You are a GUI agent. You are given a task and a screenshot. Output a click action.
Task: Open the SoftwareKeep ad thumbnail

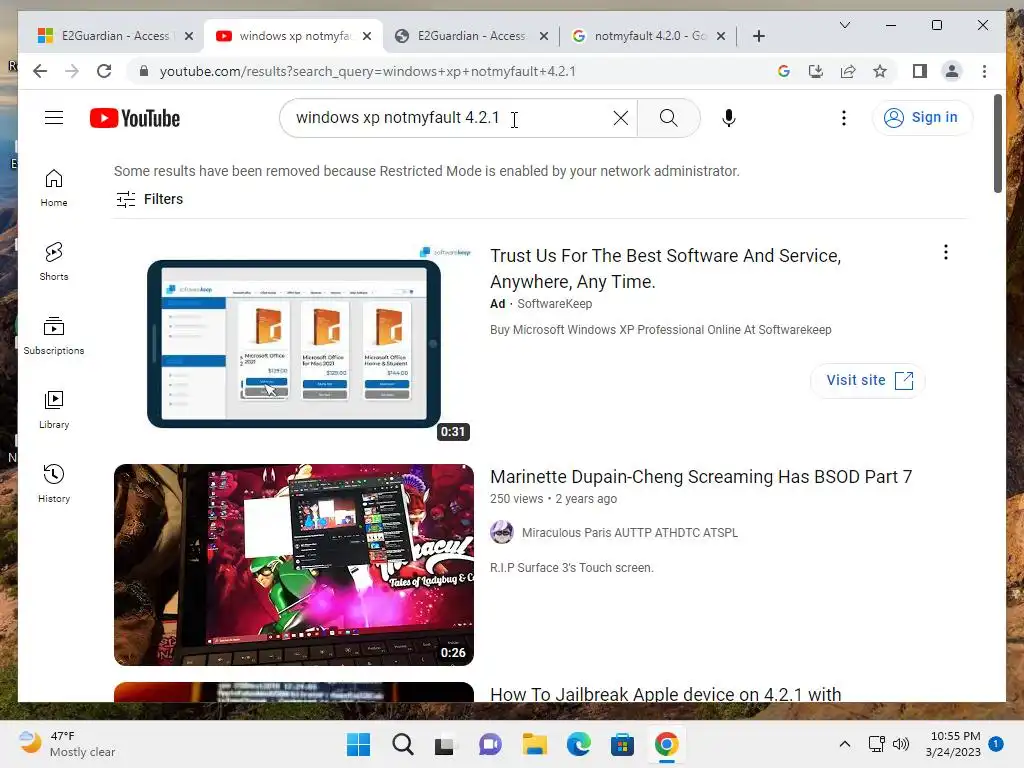click(294, 344)
